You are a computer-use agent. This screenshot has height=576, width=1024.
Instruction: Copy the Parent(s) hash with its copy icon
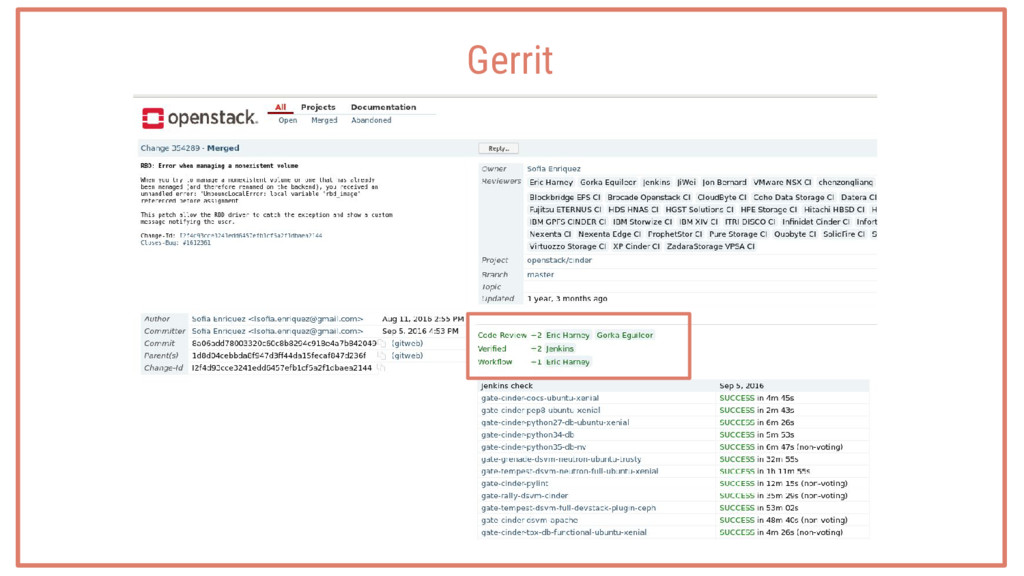pyautogui.click(x=382, y=356)
